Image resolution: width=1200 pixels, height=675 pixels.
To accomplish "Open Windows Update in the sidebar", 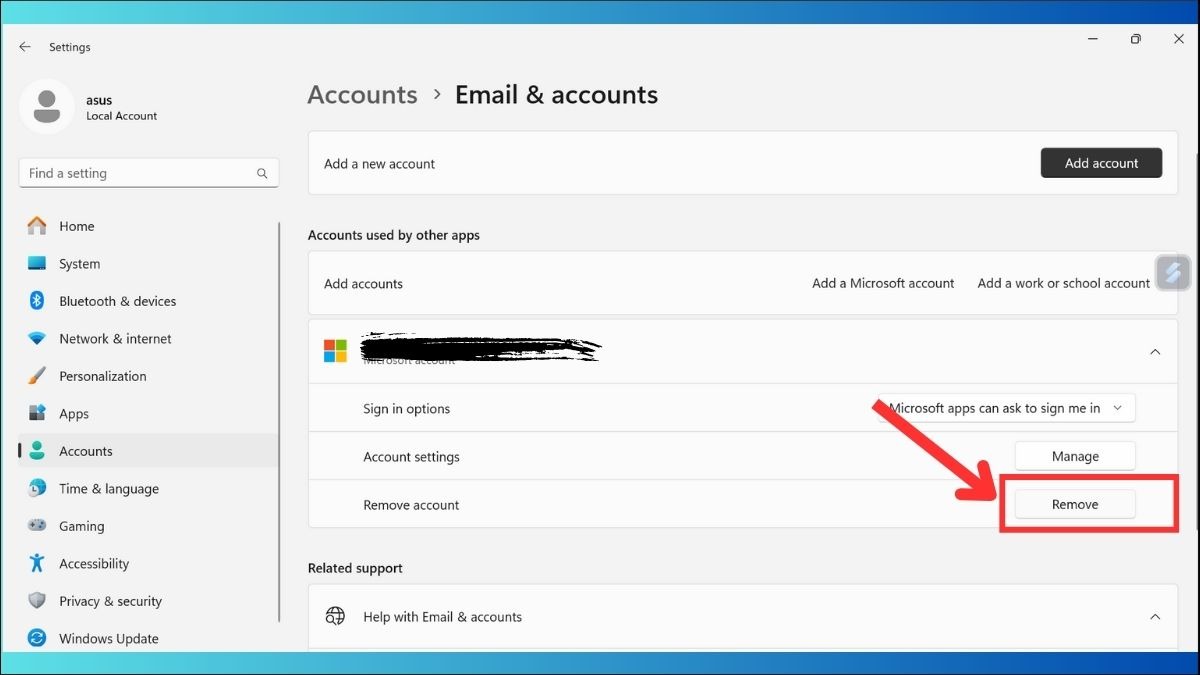I will coord(149,639).
